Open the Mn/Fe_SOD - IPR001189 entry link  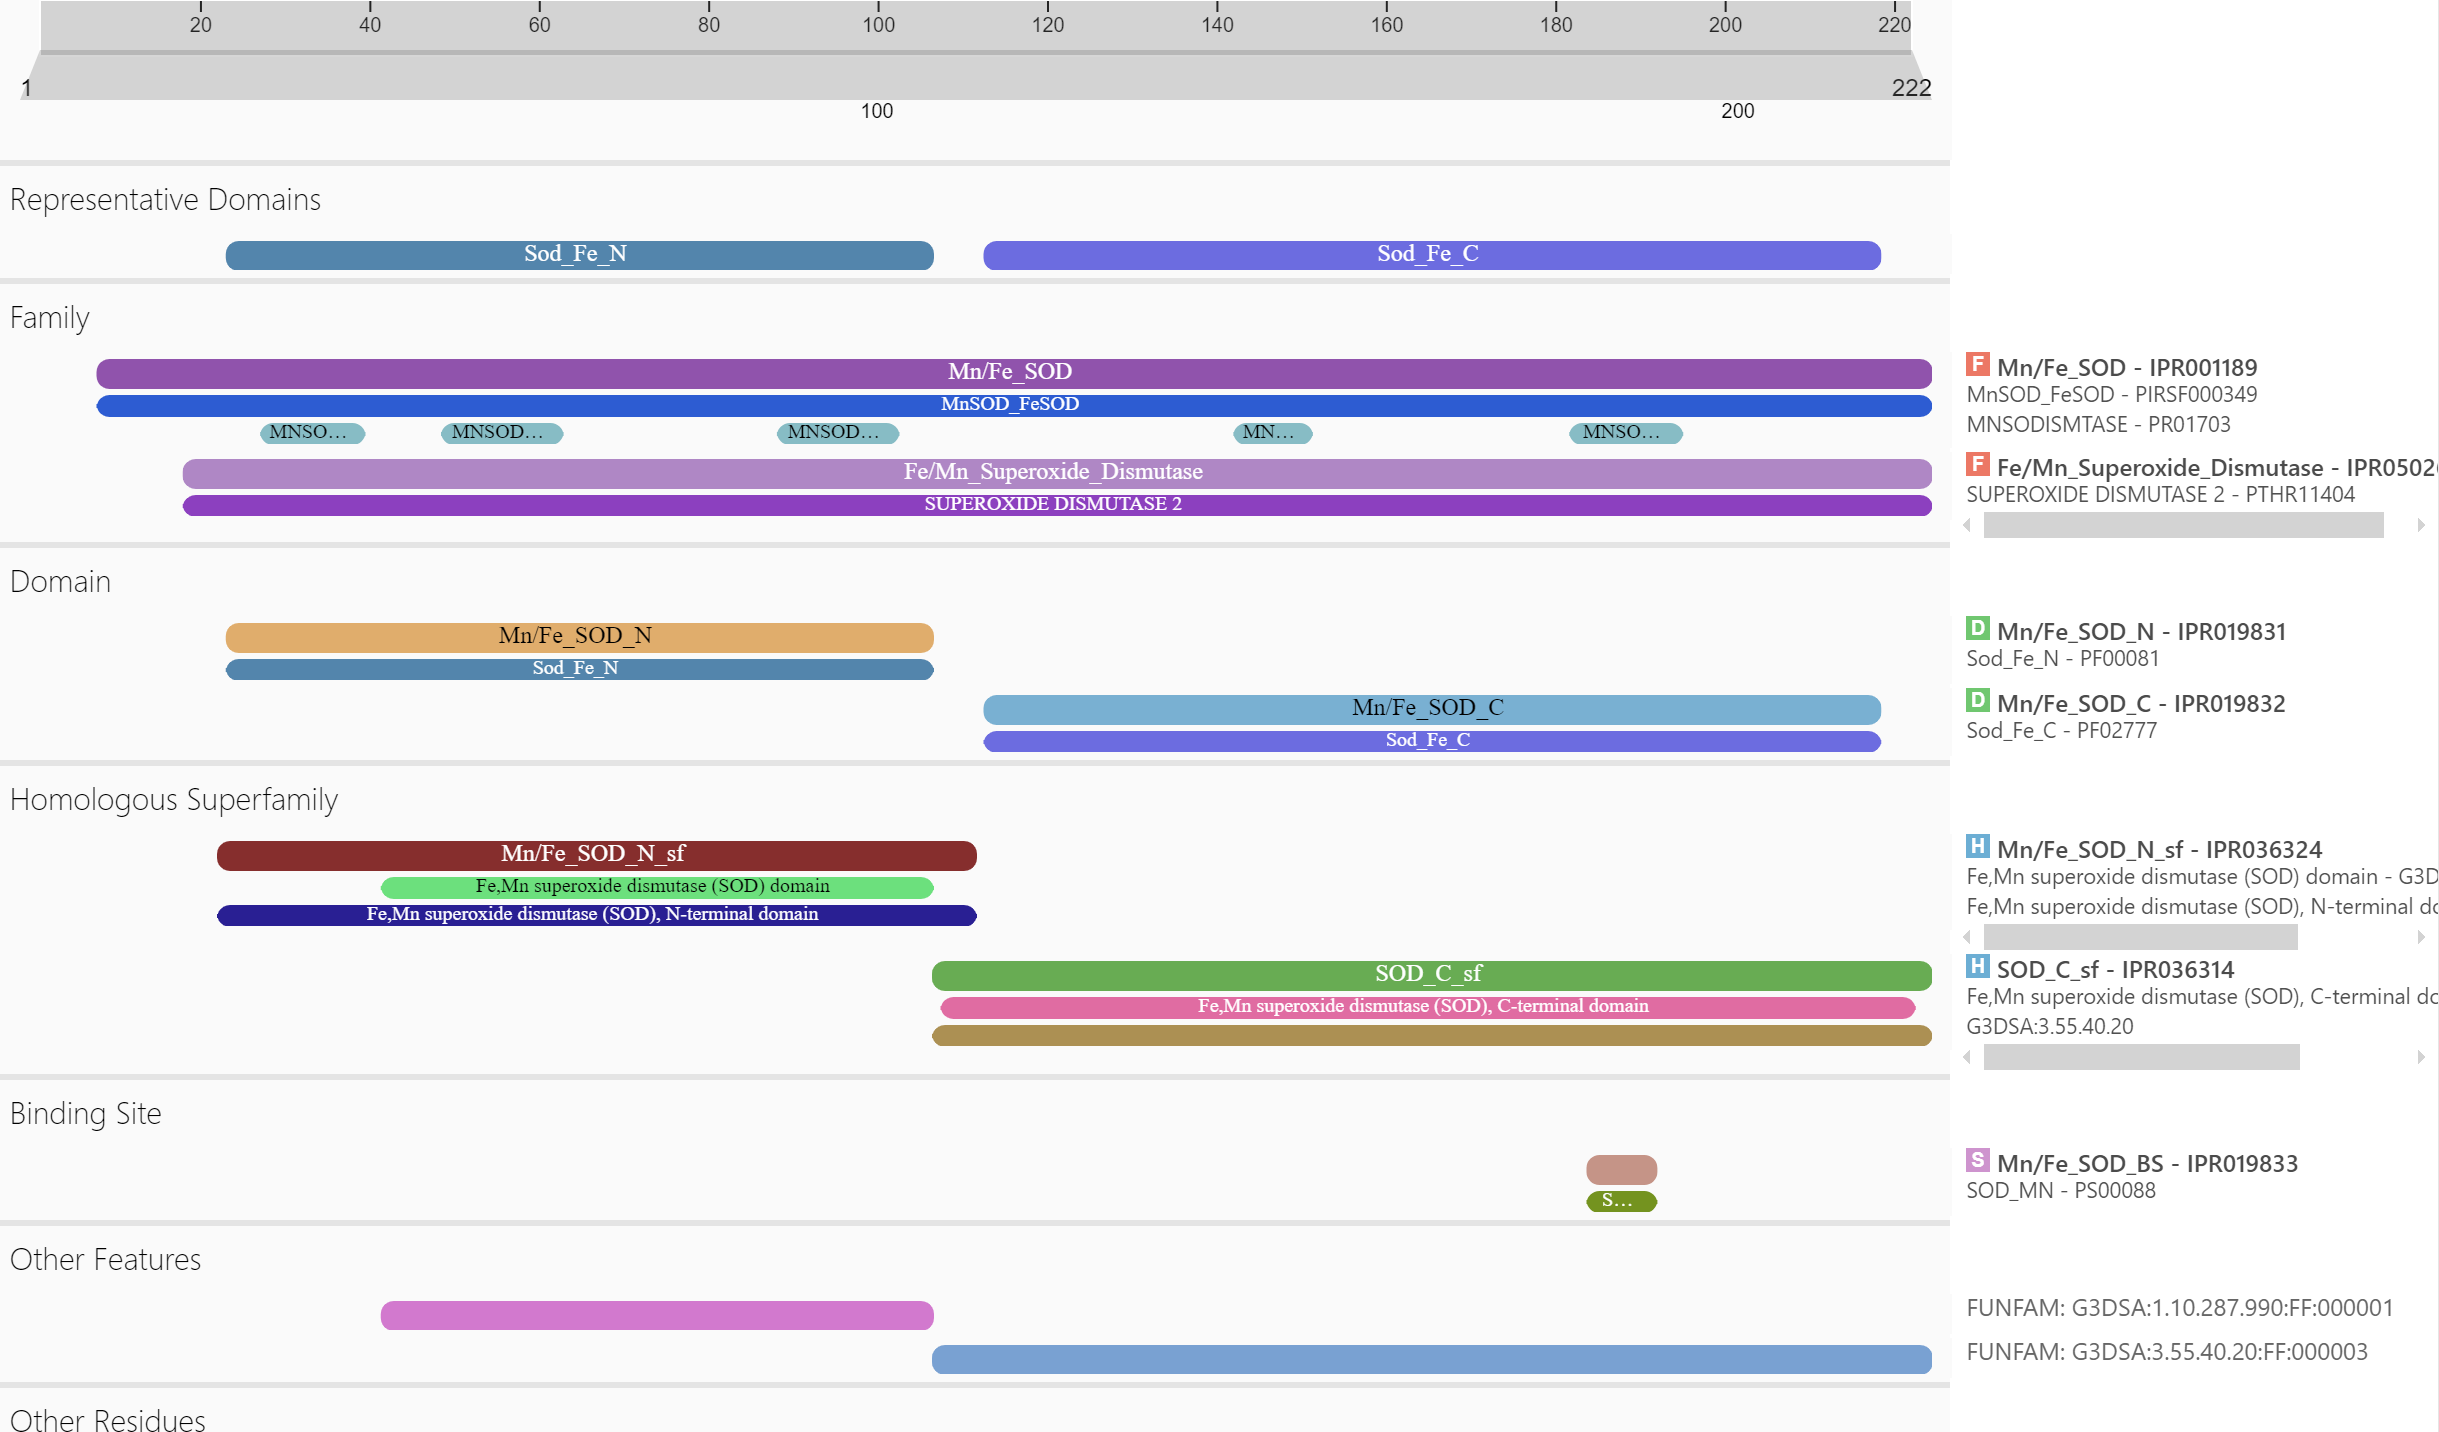point(2127,368)
